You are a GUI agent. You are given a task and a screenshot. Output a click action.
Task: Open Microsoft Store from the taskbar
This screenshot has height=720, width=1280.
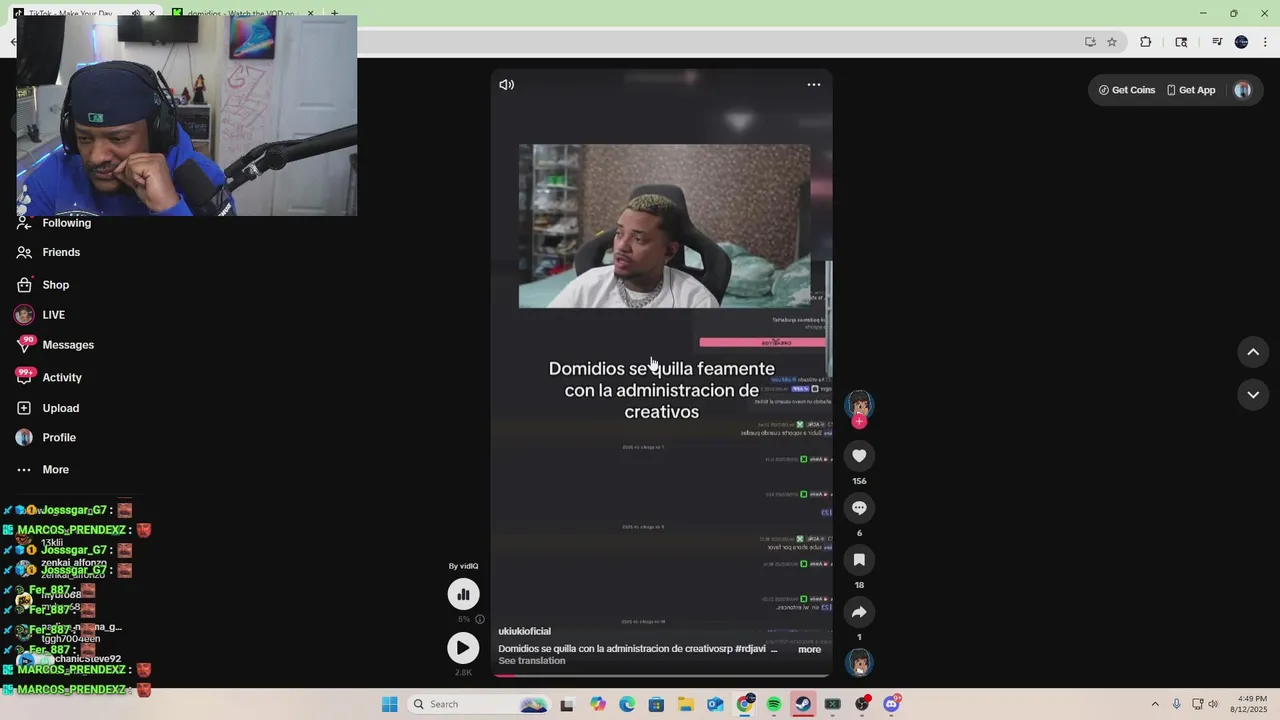coord(656,704)
